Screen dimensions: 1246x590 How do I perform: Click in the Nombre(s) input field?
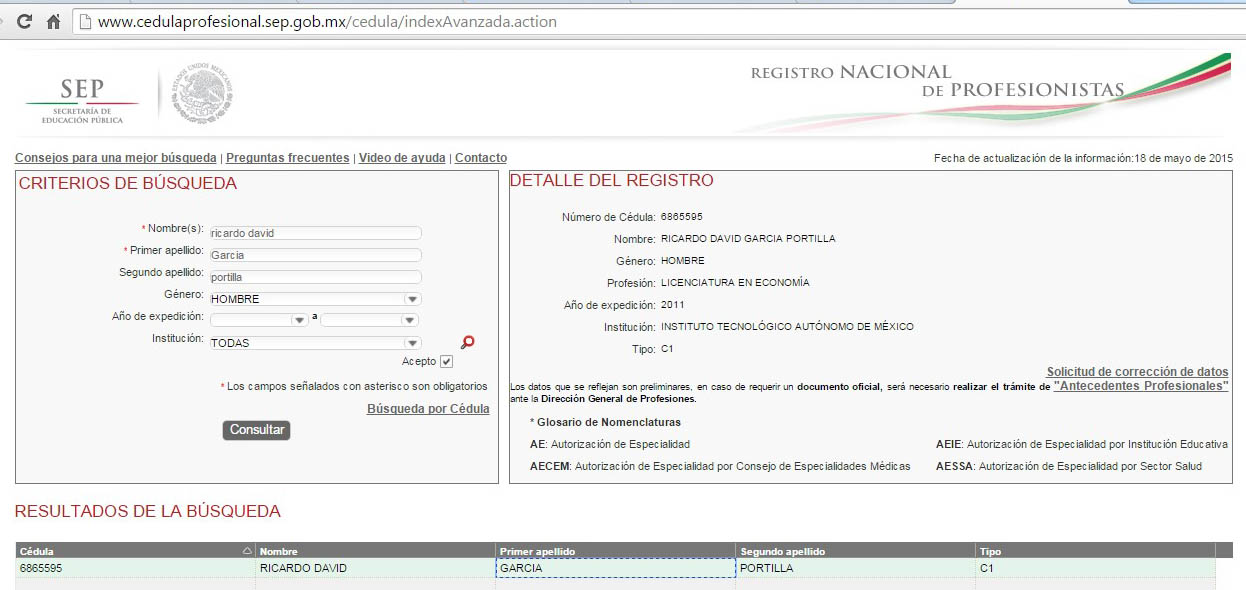(x=315, y=233)
